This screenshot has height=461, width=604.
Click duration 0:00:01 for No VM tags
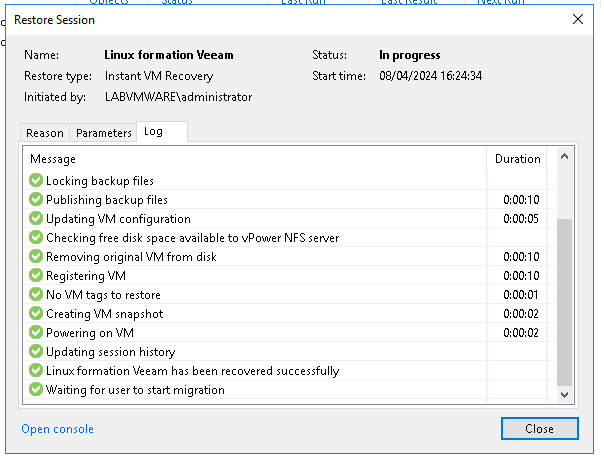[x=521, y=295]
